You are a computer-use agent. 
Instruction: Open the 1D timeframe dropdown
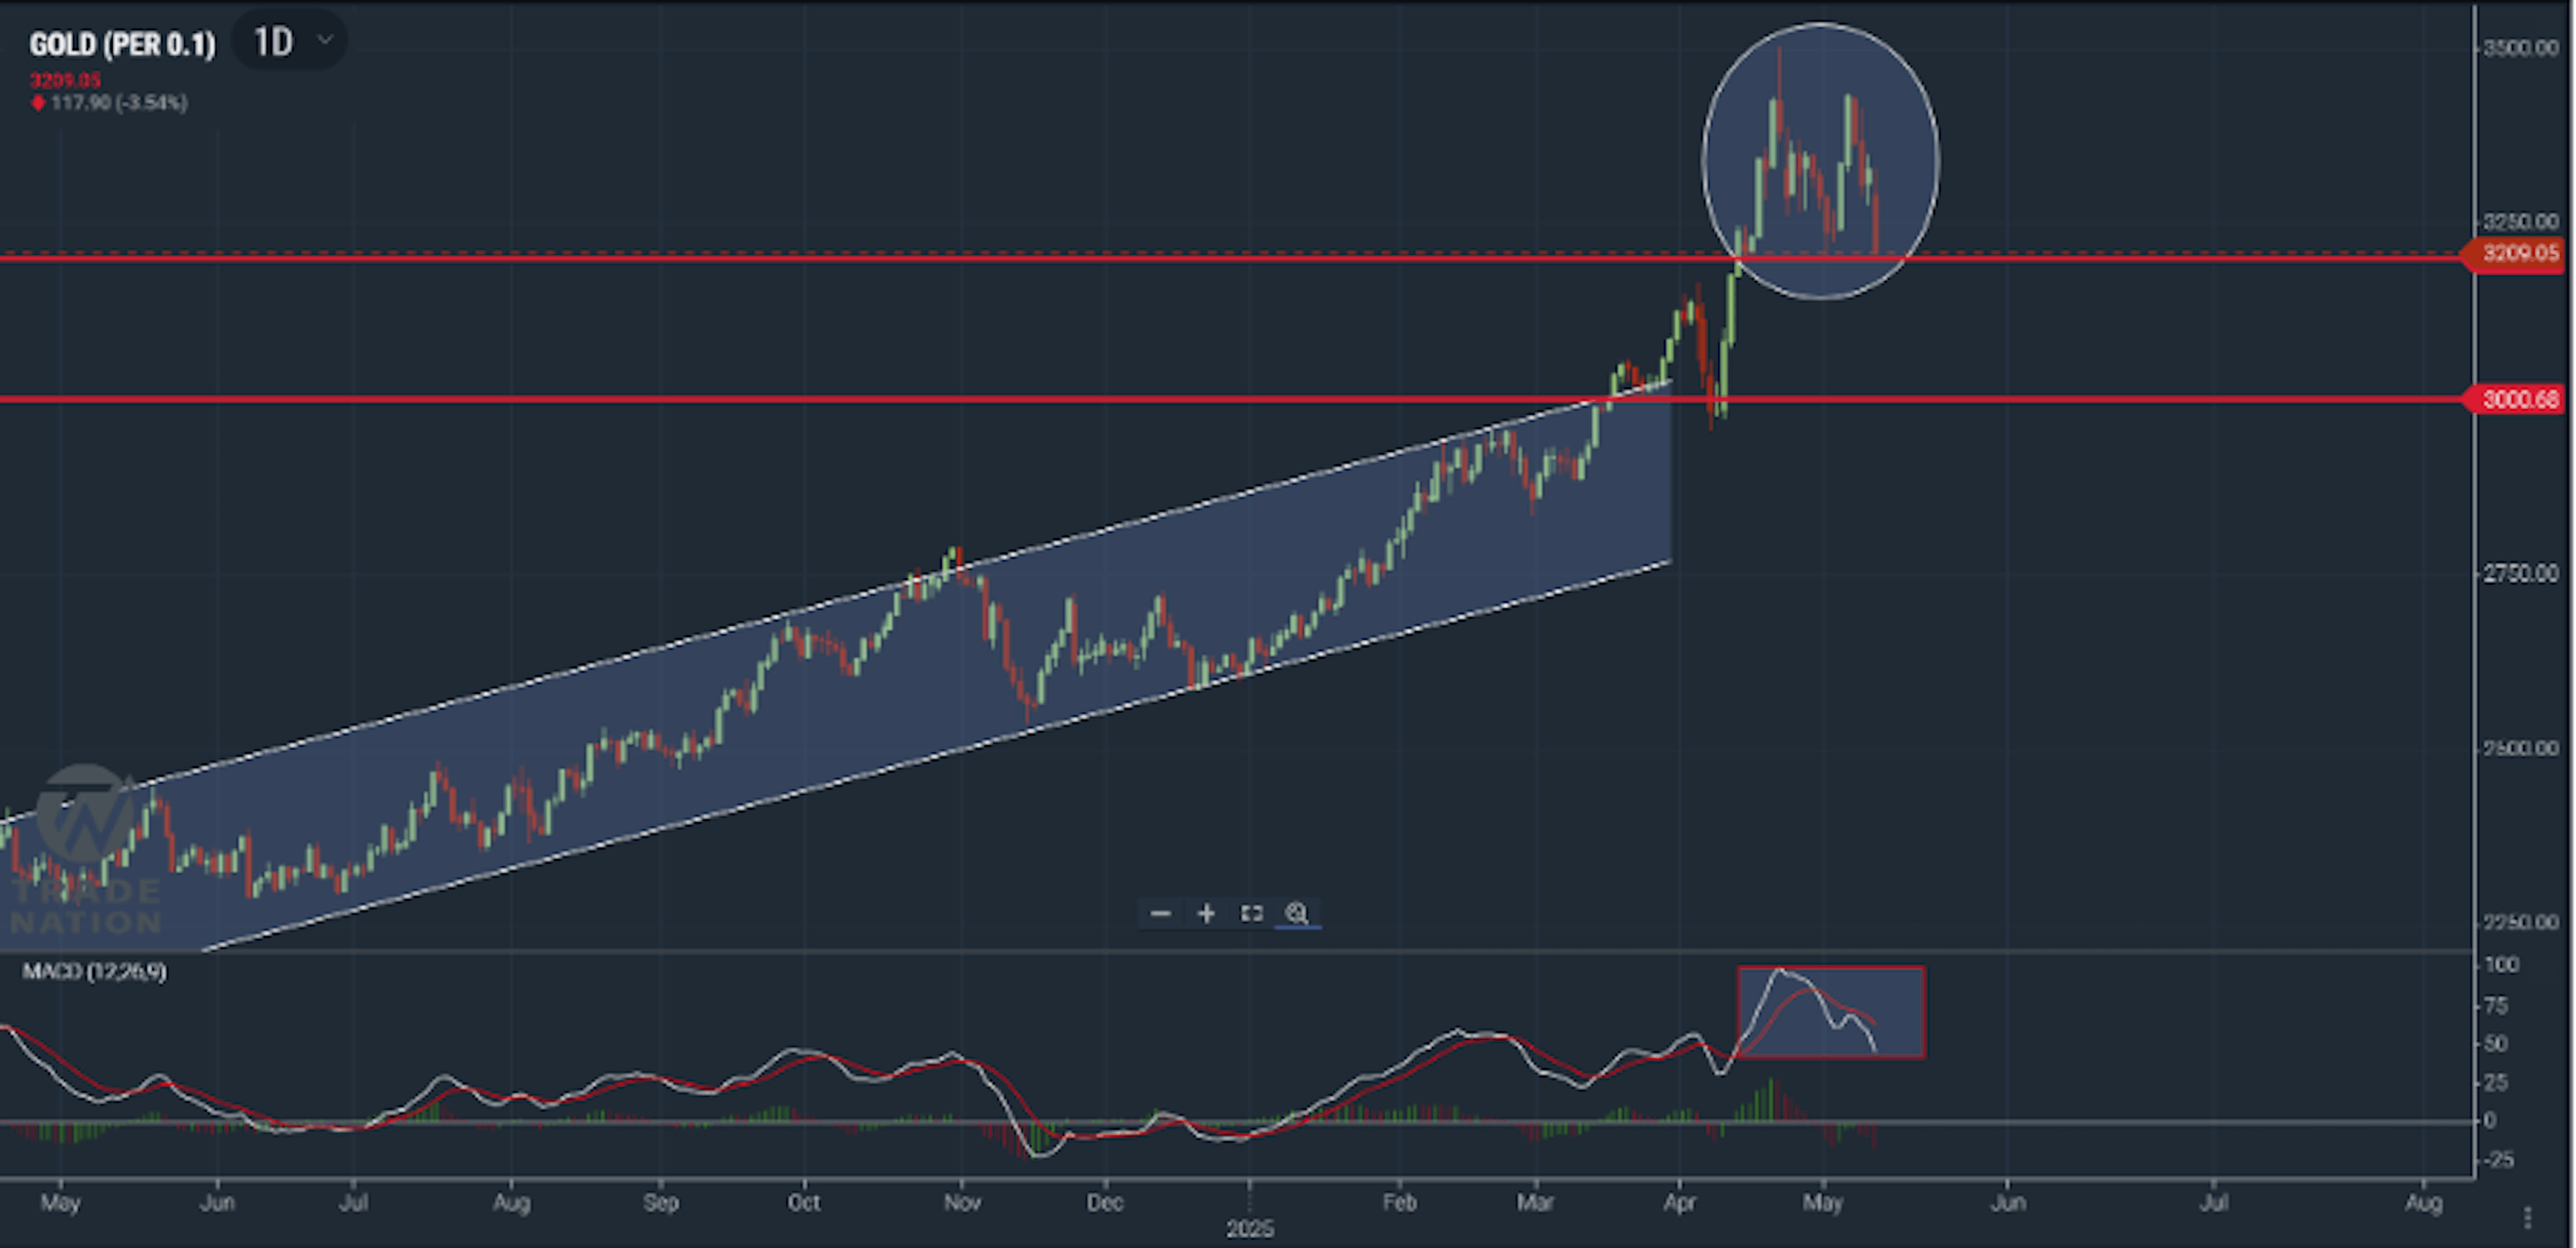tap(290, 41)
